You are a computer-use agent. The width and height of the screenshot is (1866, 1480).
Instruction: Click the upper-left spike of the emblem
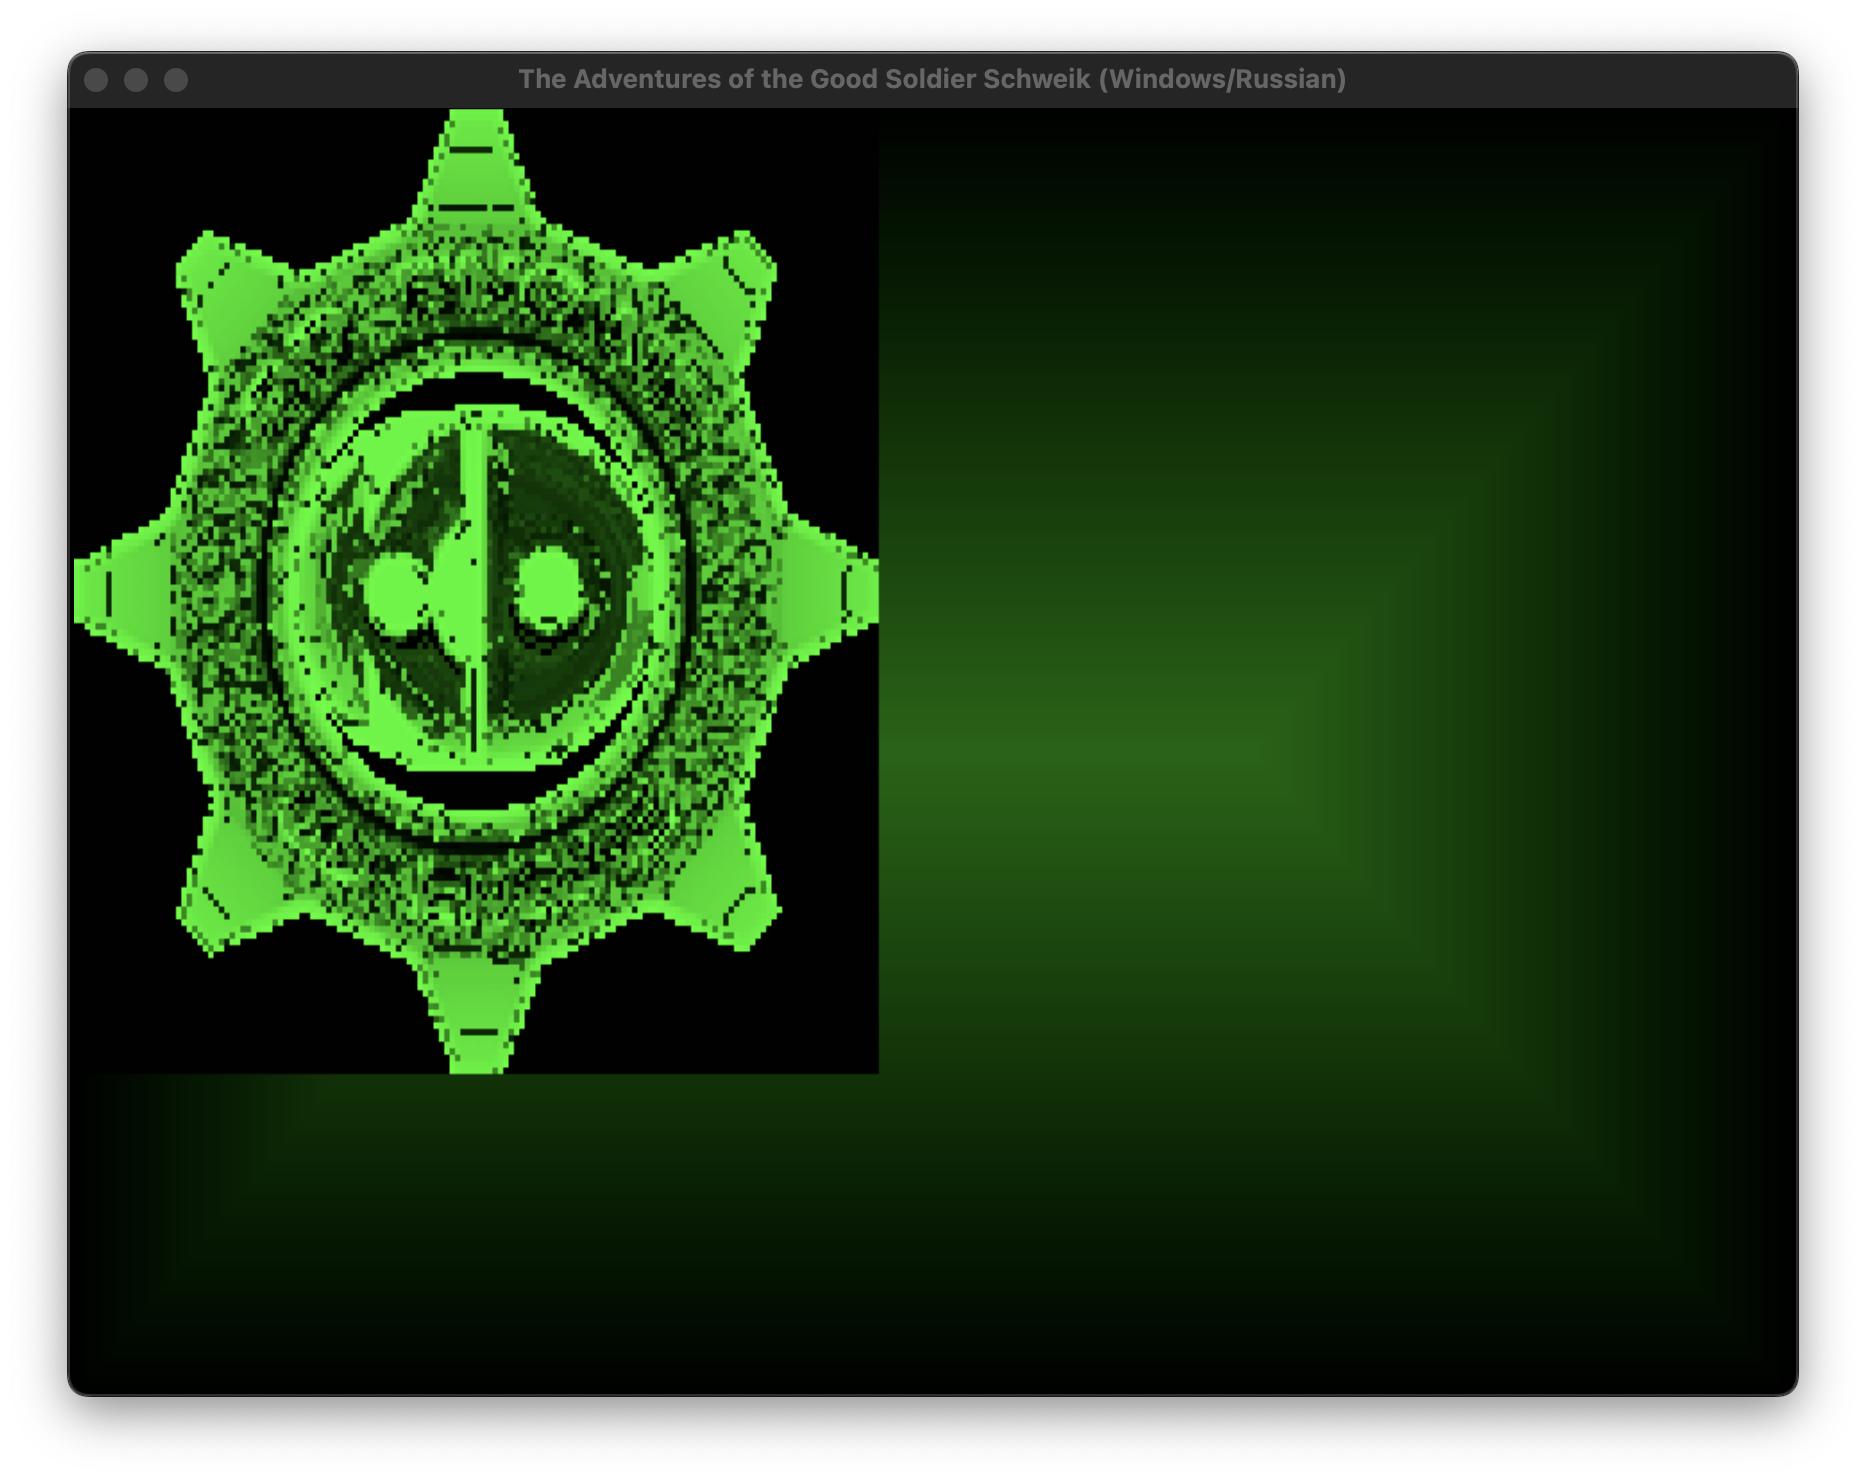point(222,288)
